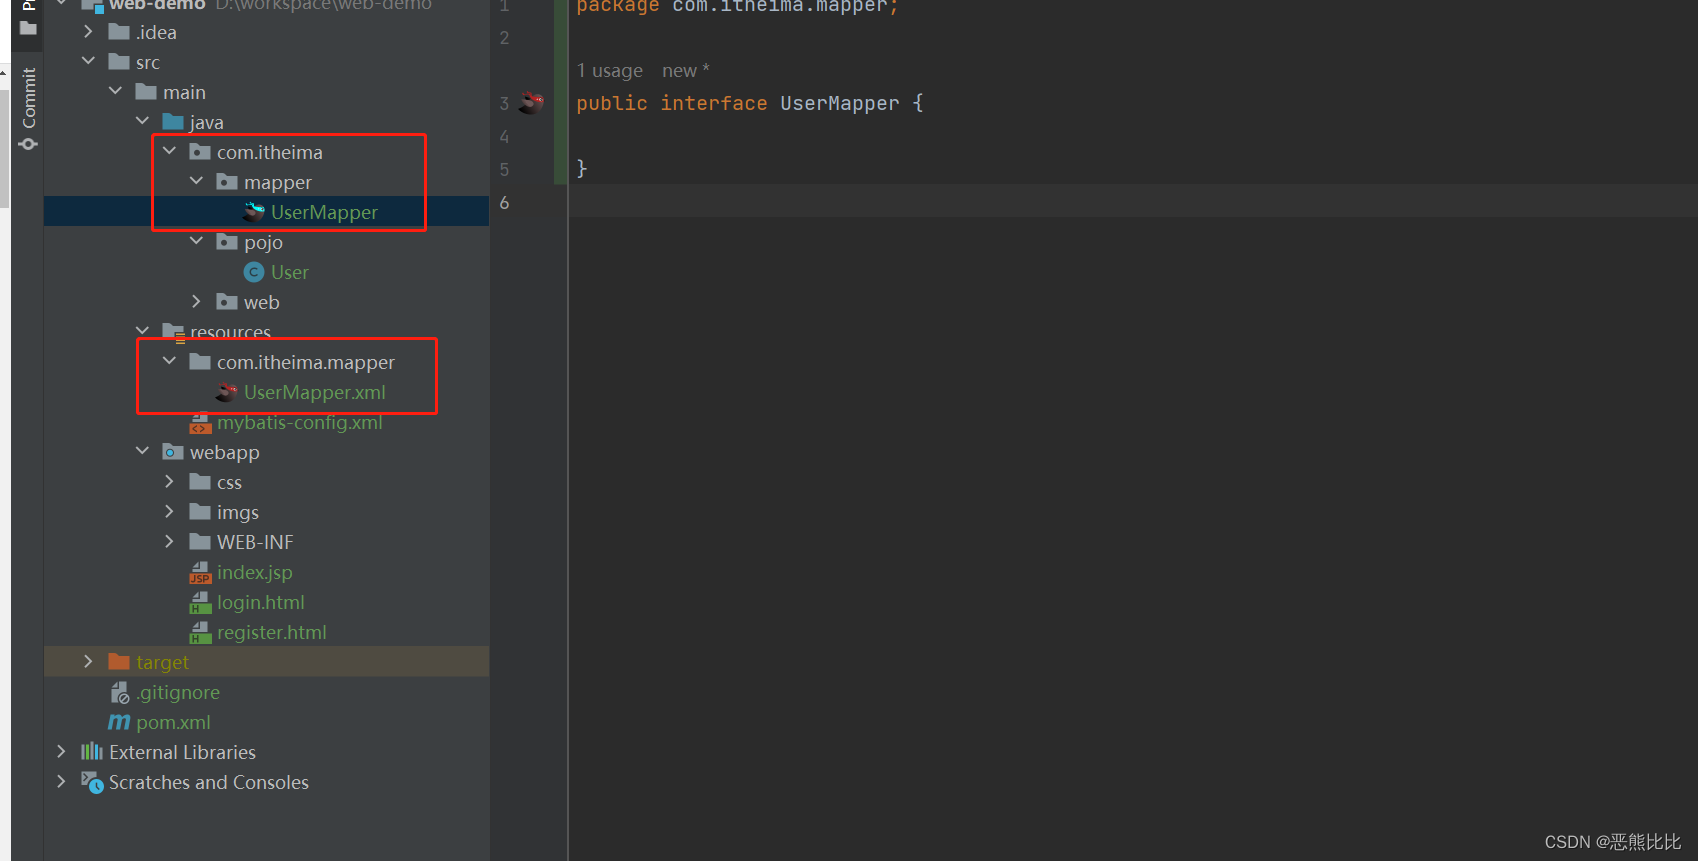Collapse the com.itheima package
This screenshot has width=1698, height=861.
tap(169, 152)
